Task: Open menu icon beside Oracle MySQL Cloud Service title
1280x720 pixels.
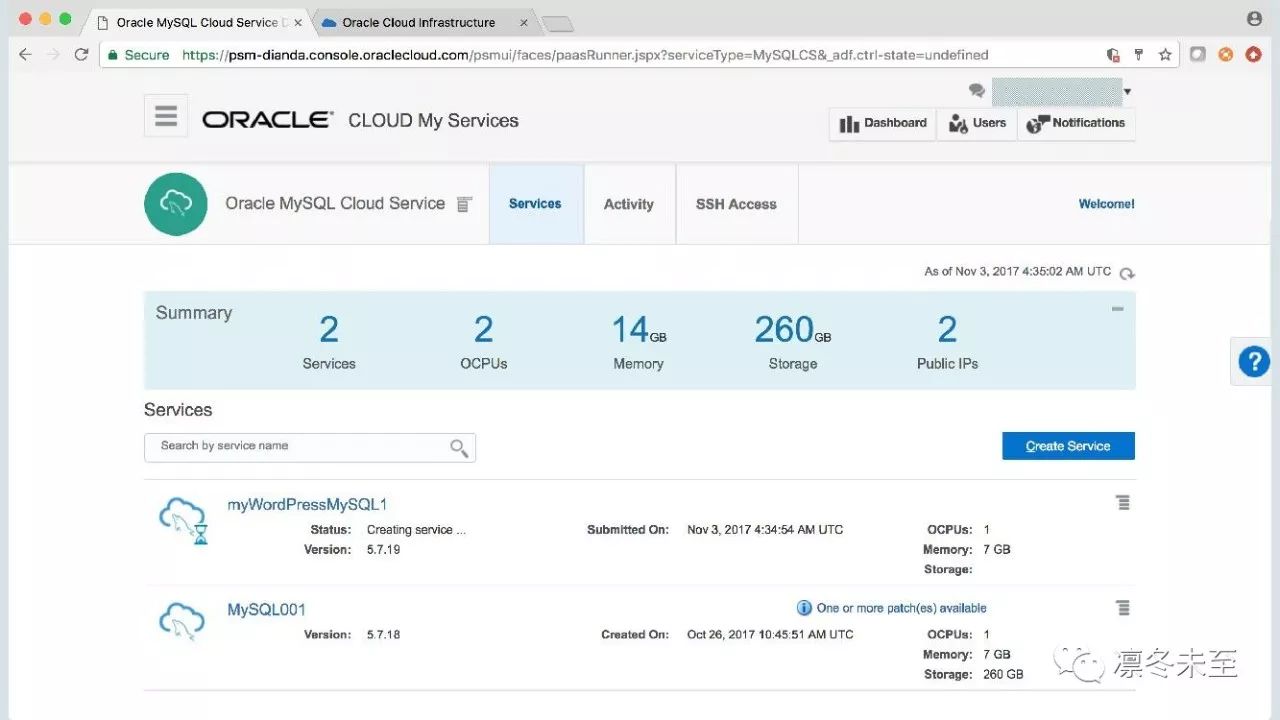Action: (464, 204)
